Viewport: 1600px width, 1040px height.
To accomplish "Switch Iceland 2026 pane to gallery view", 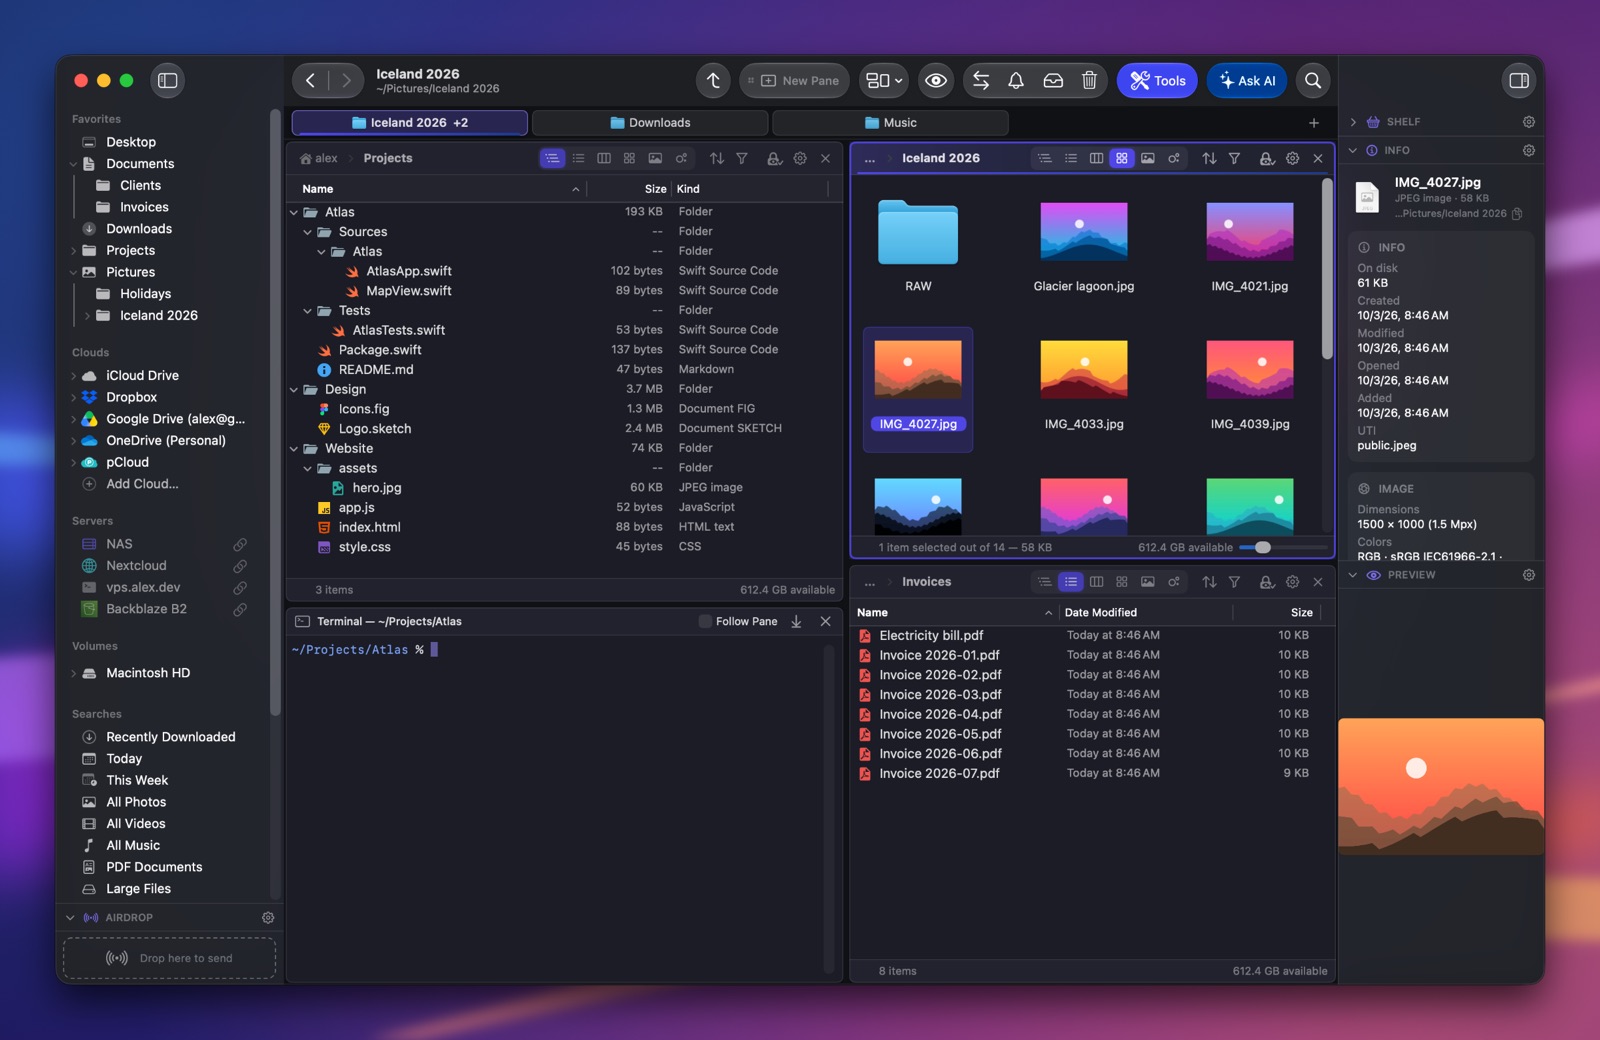I will 1148,158.
